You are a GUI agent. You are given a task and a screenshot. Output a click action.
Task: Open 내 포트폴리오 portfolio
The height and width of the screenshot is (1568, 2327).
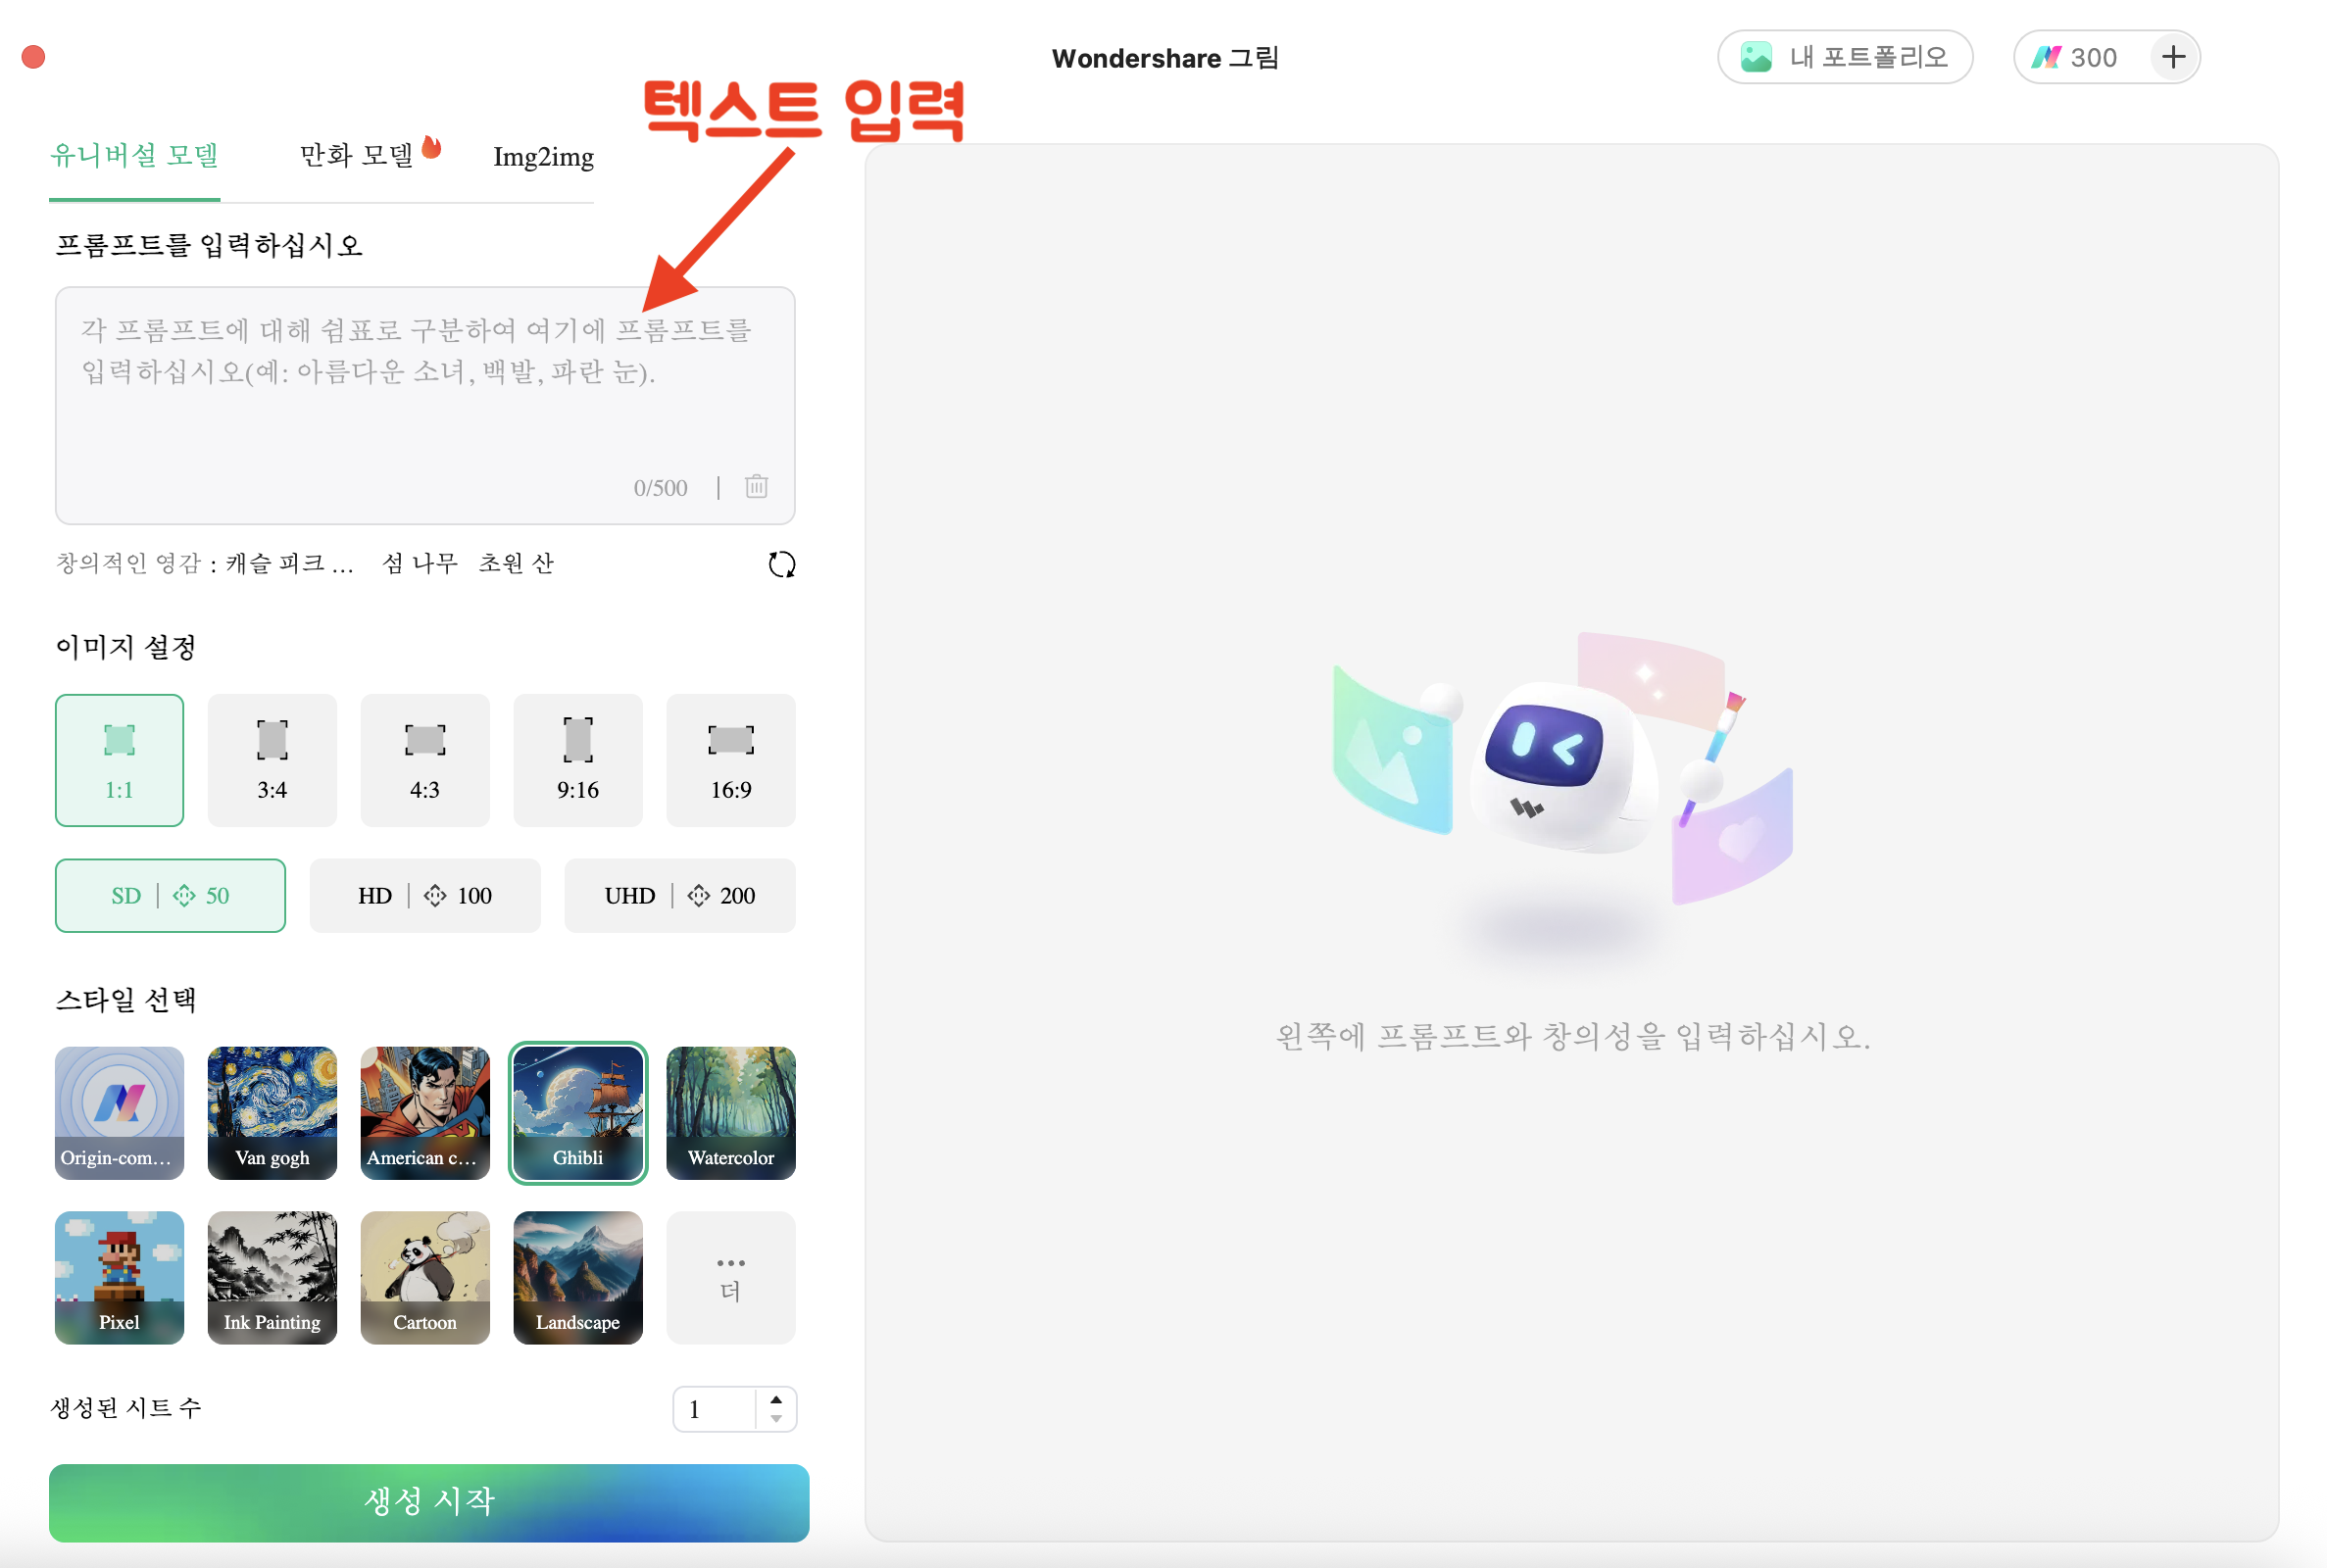tap(1844, 57)
